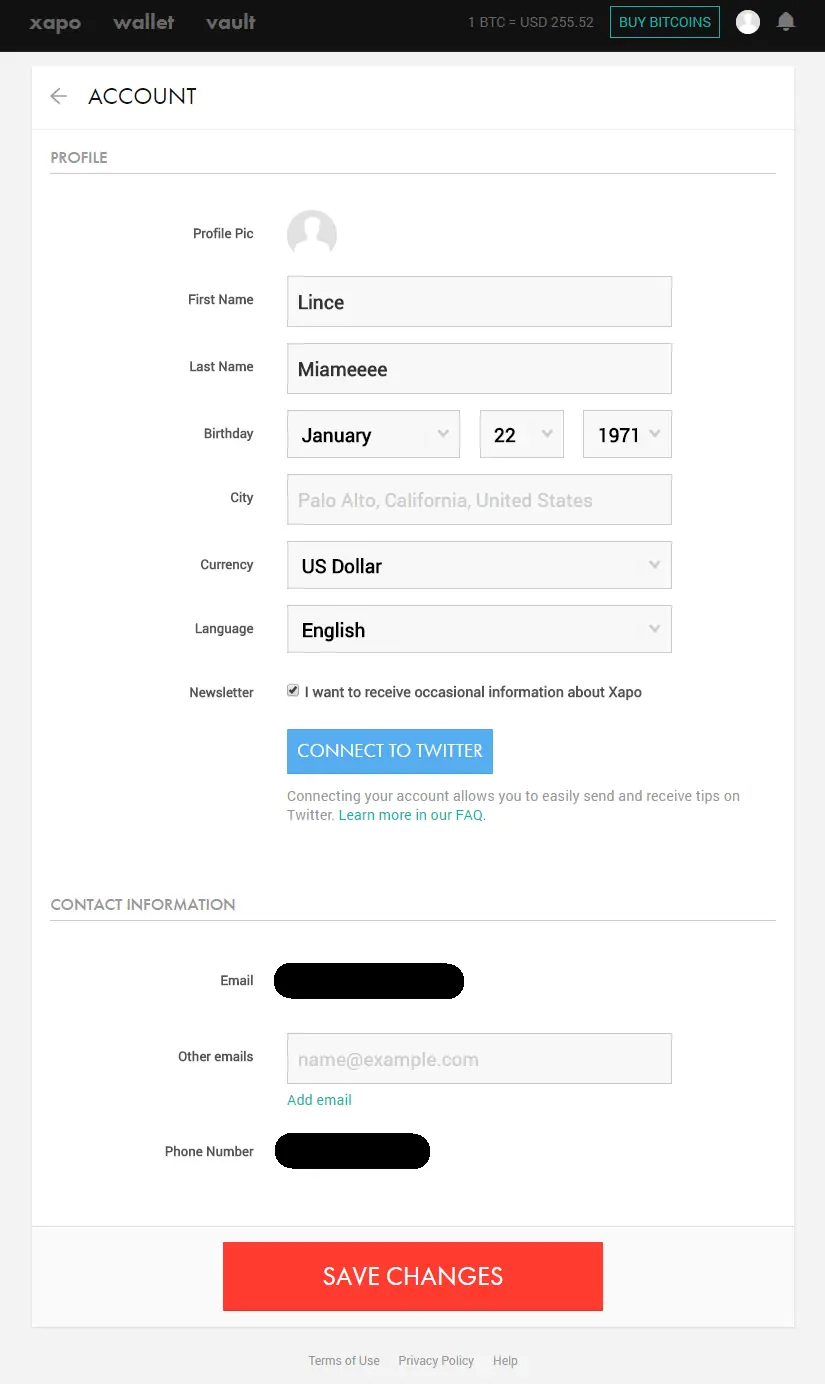This screenshot has width=825, height=1384.
Task: Open the Language dropdown
Action: [x=479, y=630]
